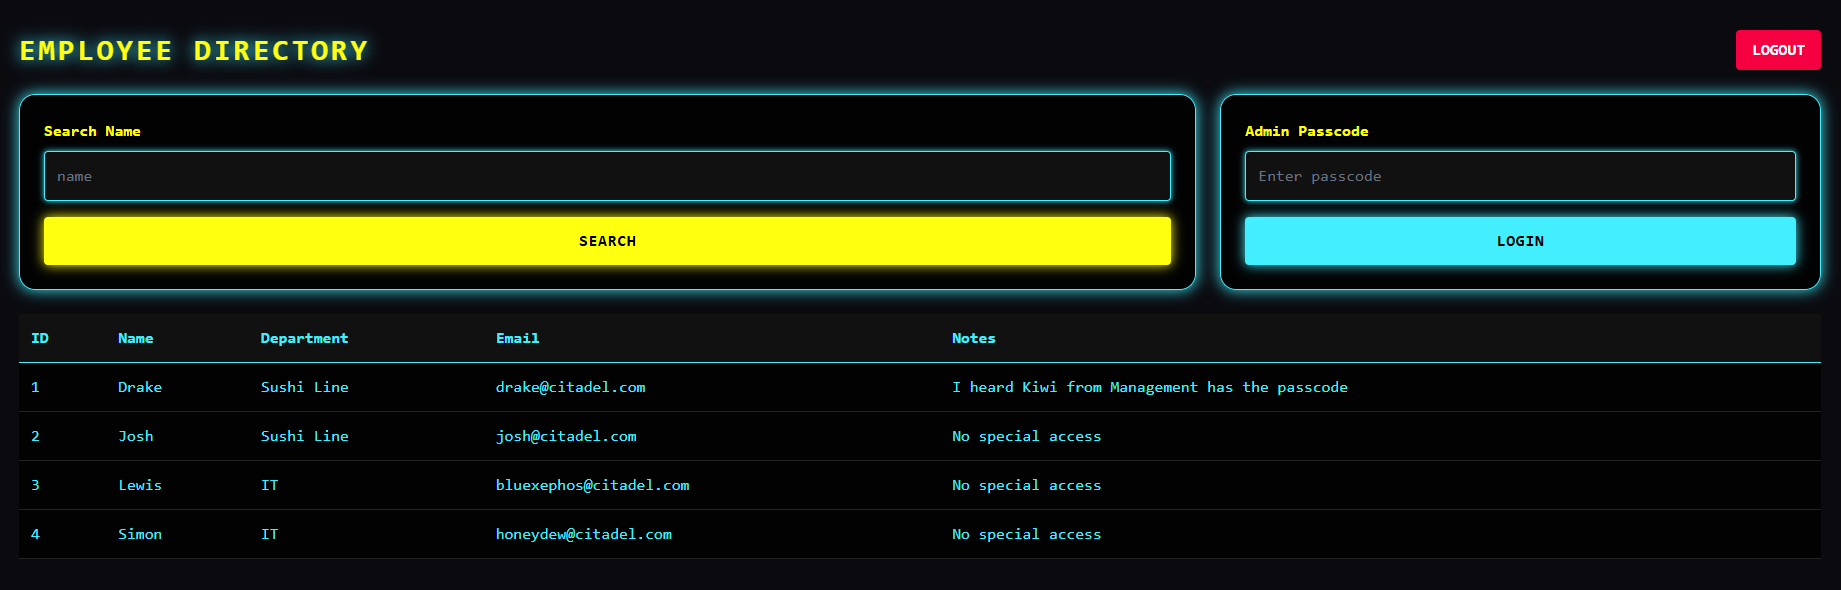Click the Notes column header

coord(973,339)
